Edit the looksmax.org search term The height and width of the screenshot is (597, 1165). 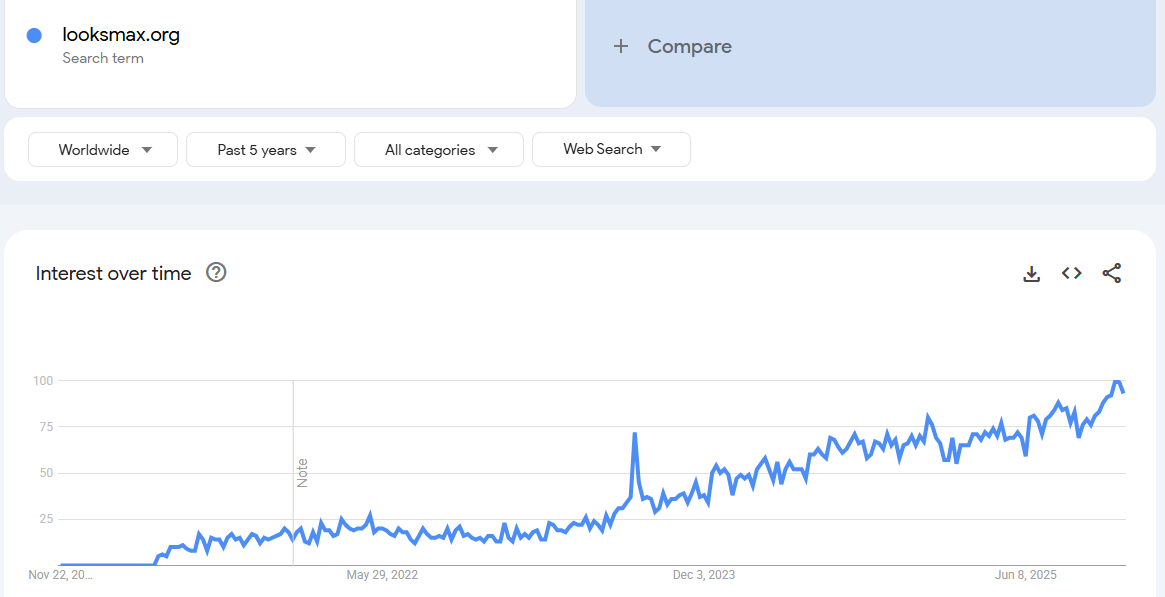[x=121, y=35]
